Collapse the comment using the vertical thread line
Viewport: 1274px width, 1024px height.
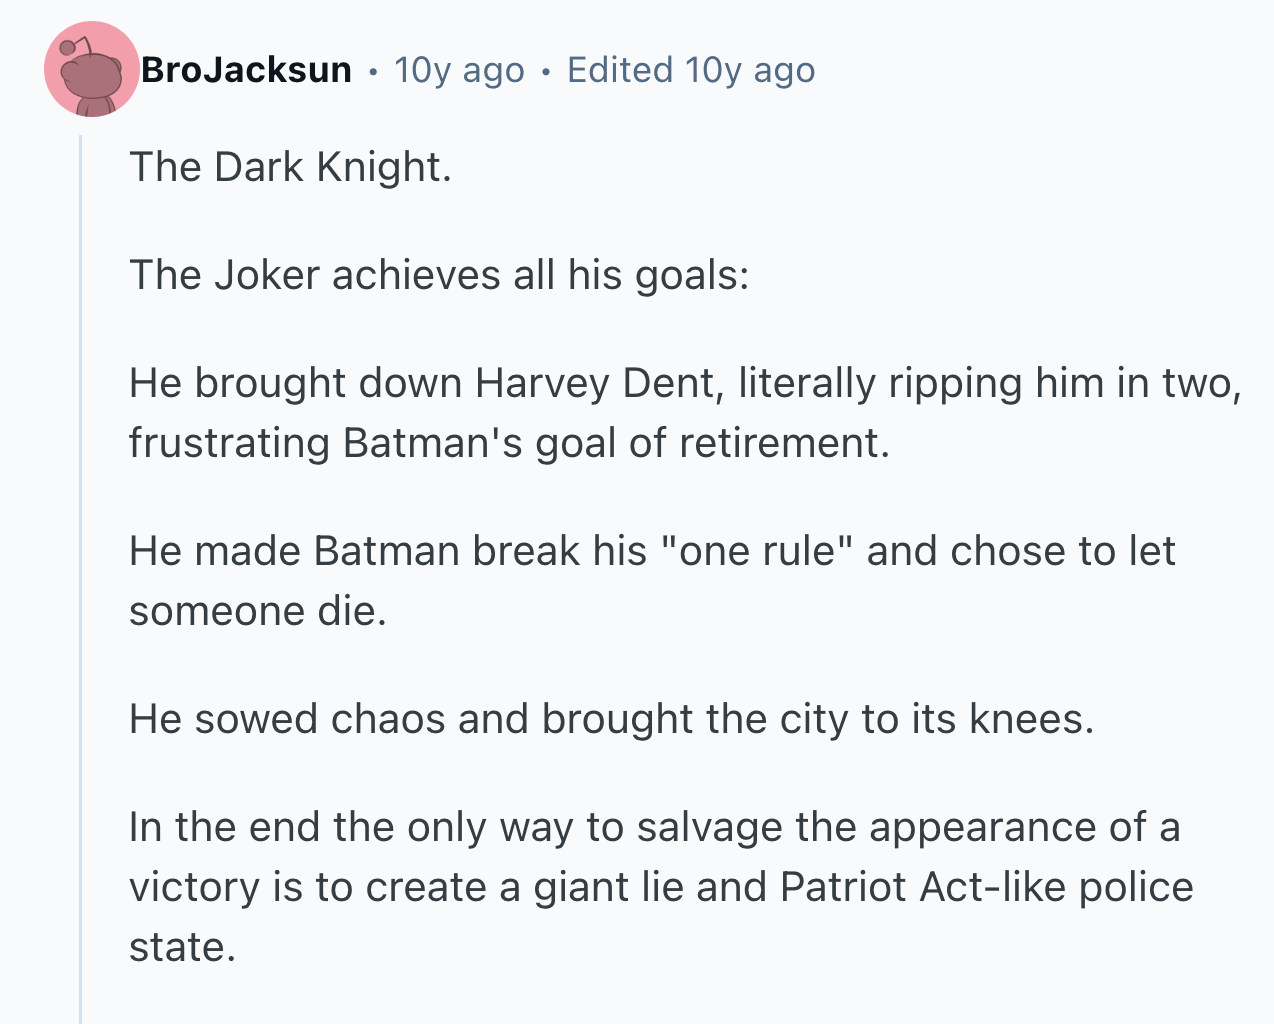coord(81,580)
